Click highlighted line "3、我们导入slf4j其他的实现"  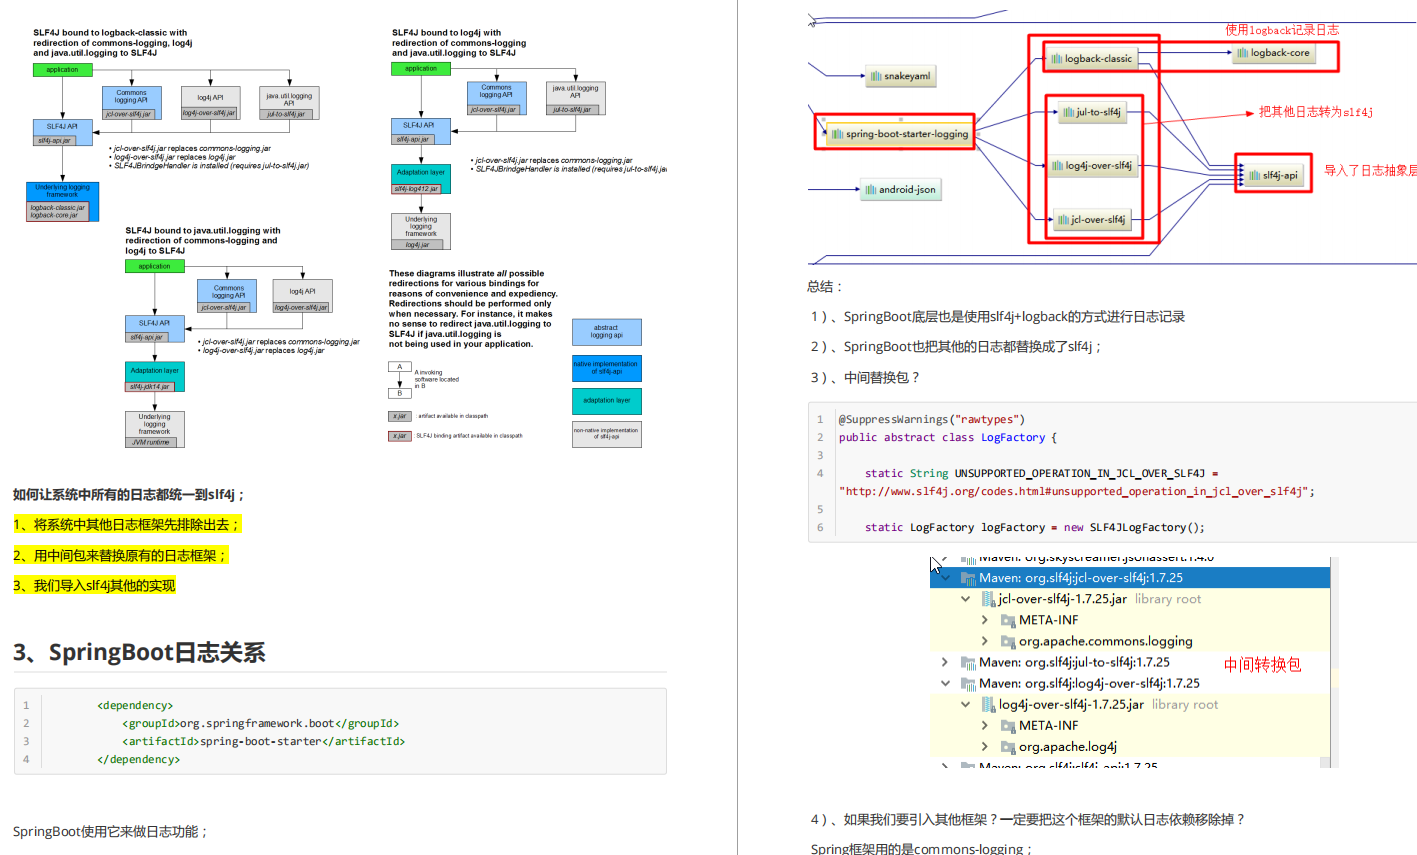tap(94, 585)
